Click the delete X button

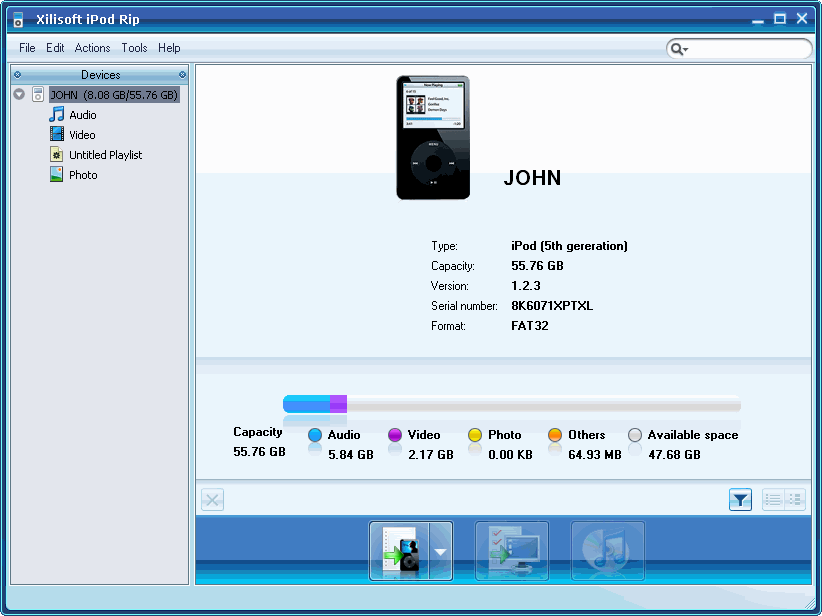[x=212, y=500]
